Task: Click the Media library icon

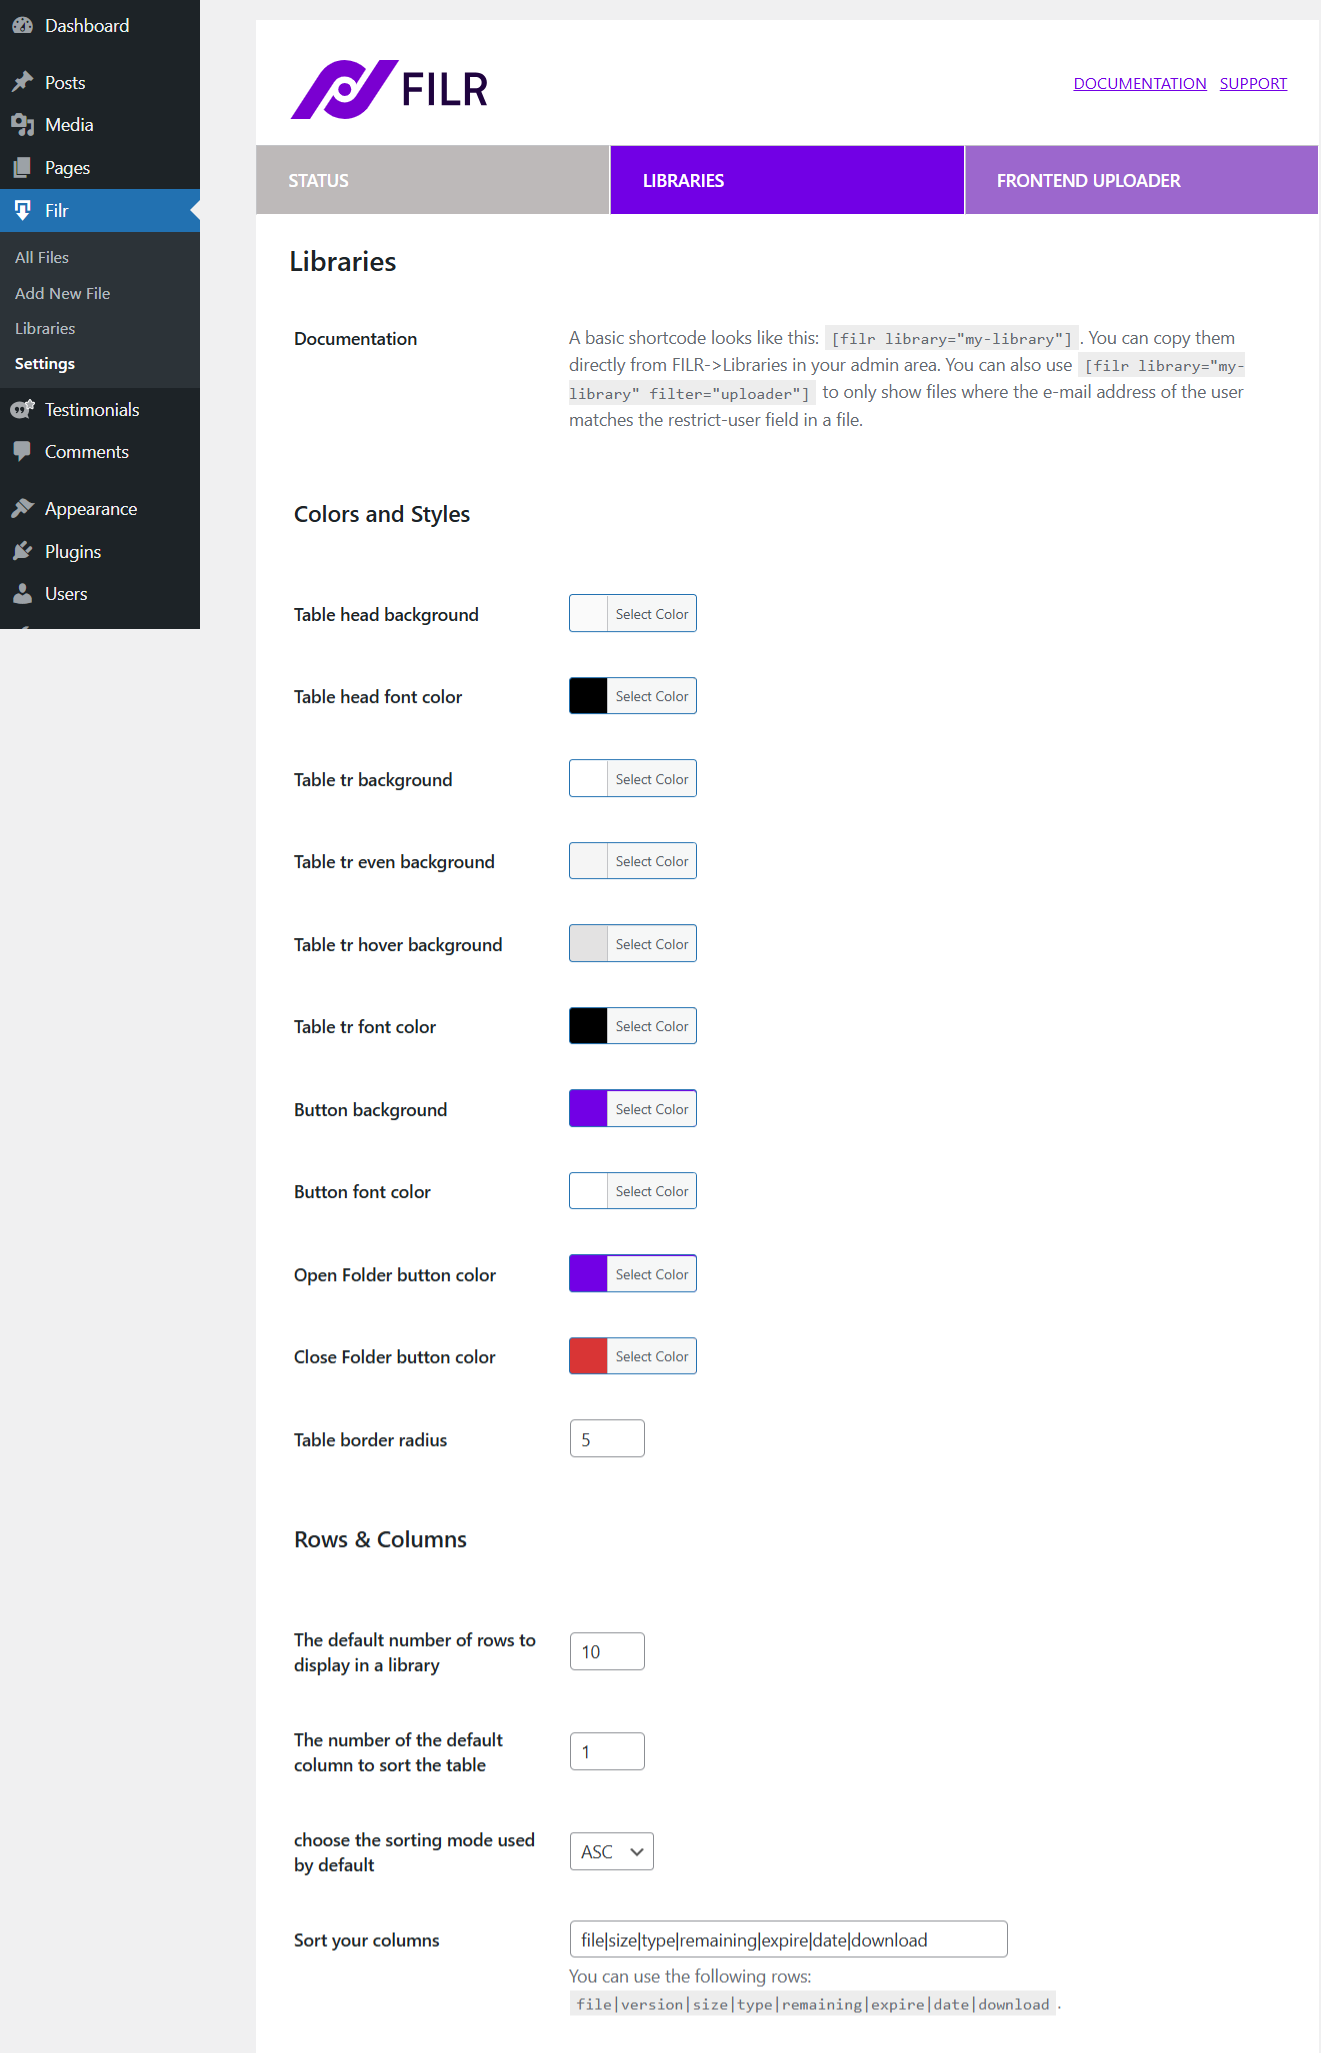Action: coord(23,125)
